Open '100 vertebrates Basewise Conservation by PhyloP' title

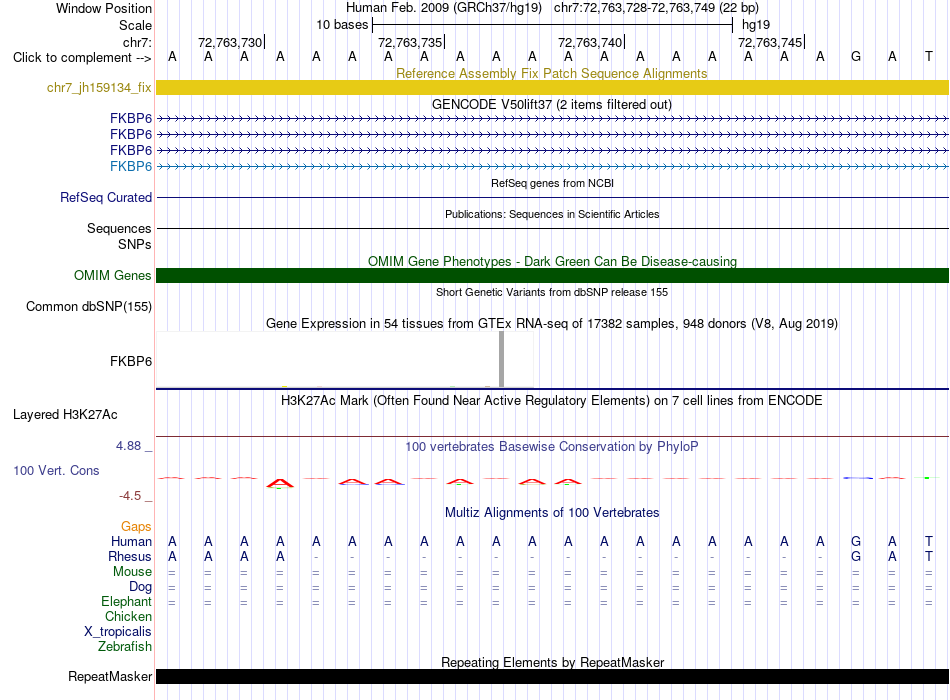tap(552, 447)
